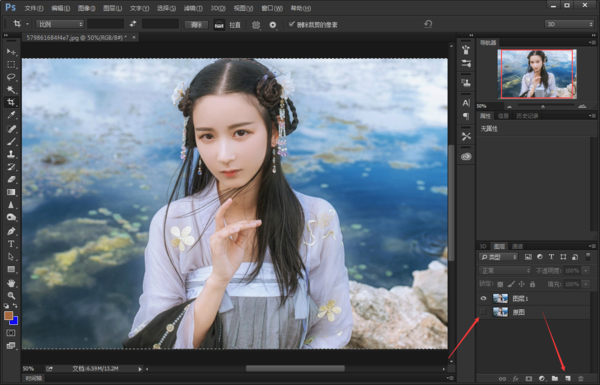
Task: Create a new layer icon
Action: click(567, 378)
